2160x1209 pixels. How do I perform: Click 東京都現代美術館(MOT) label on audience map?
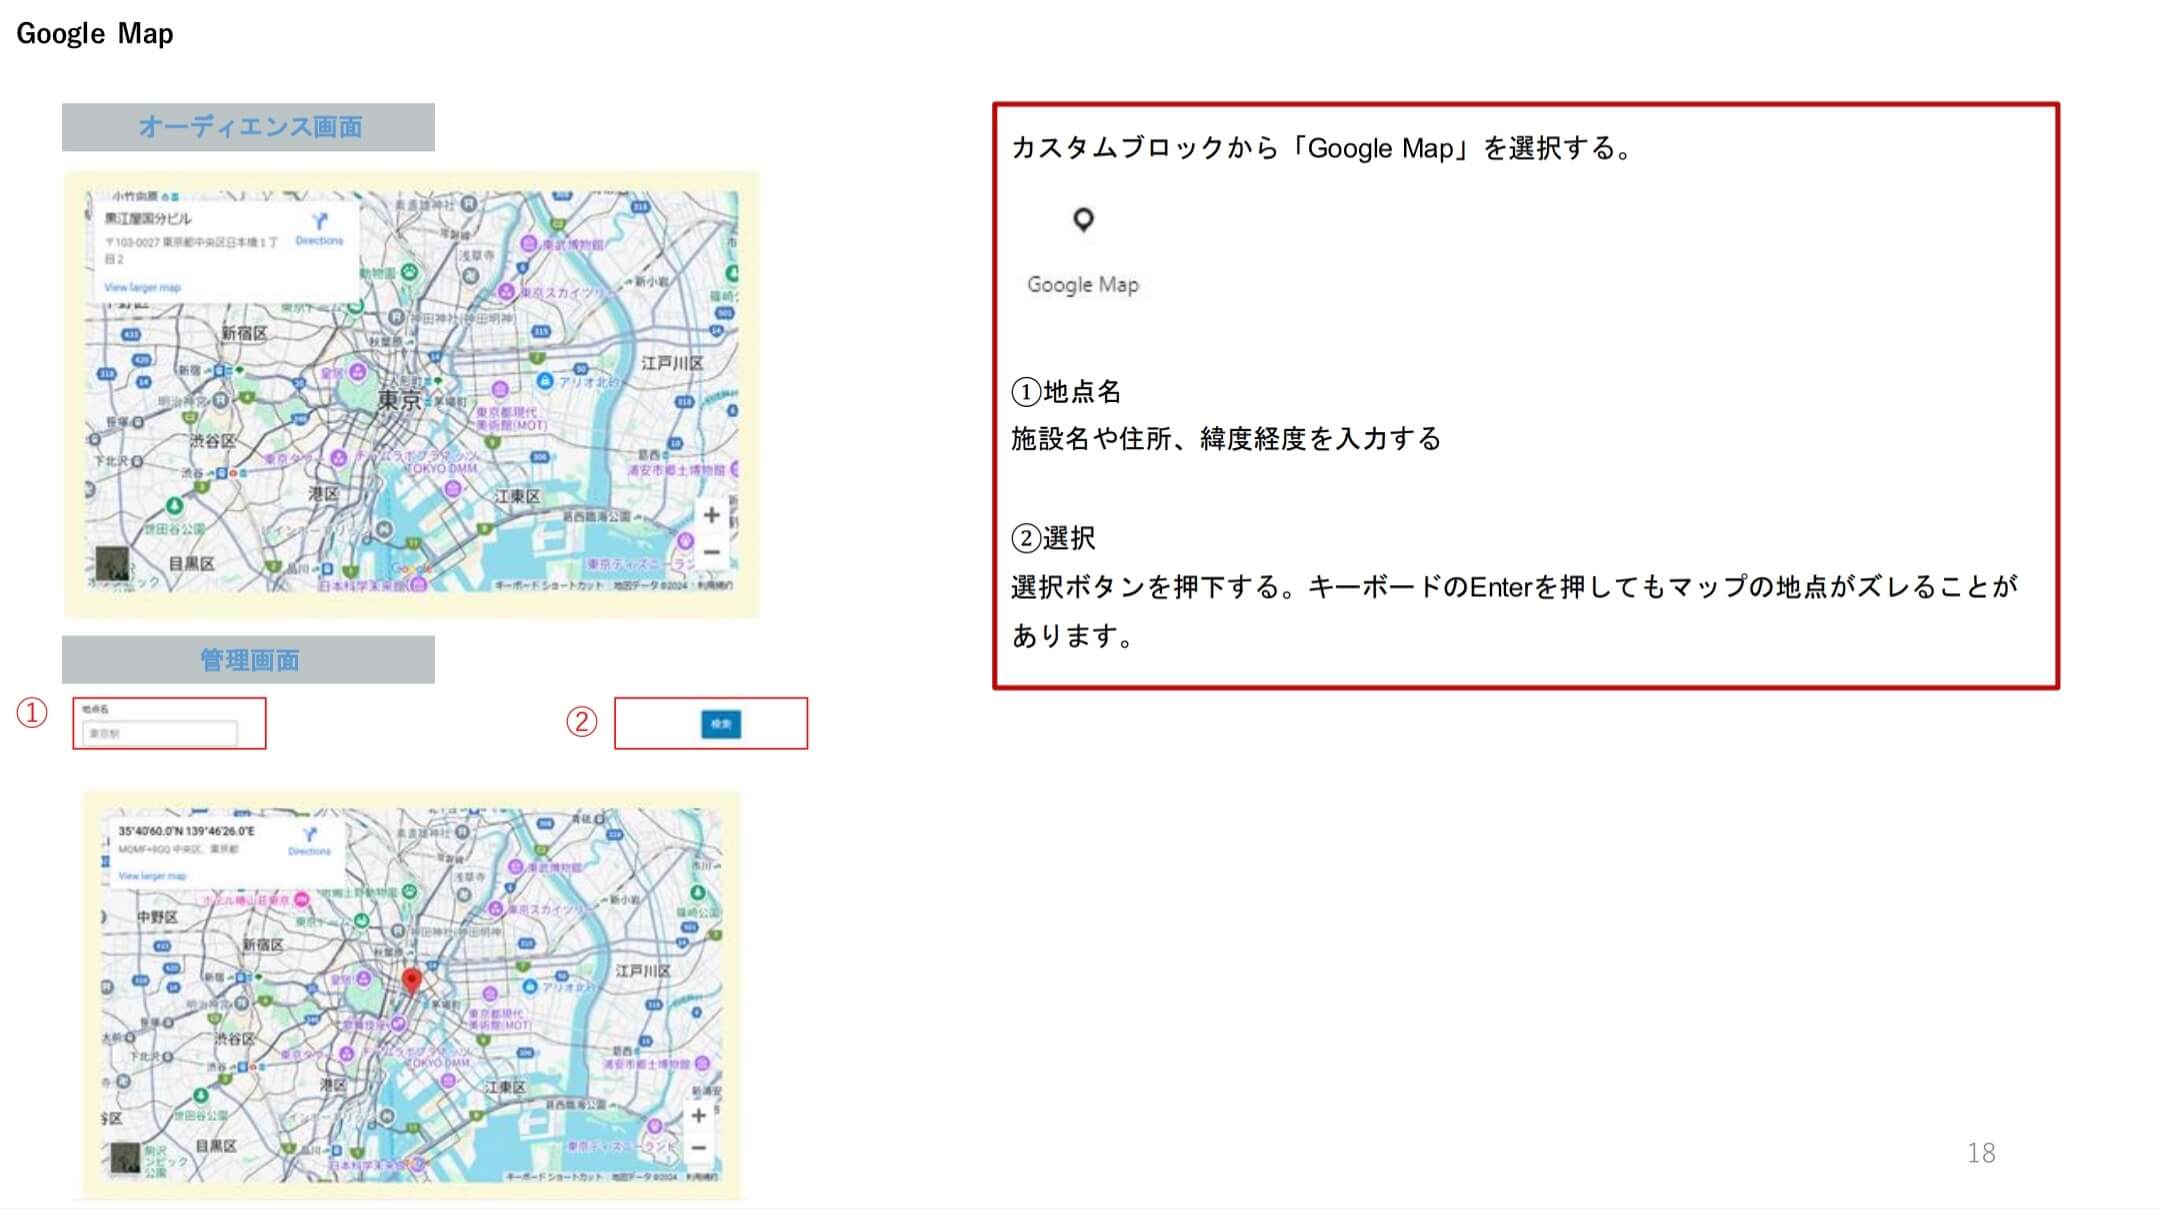[511, 418]
